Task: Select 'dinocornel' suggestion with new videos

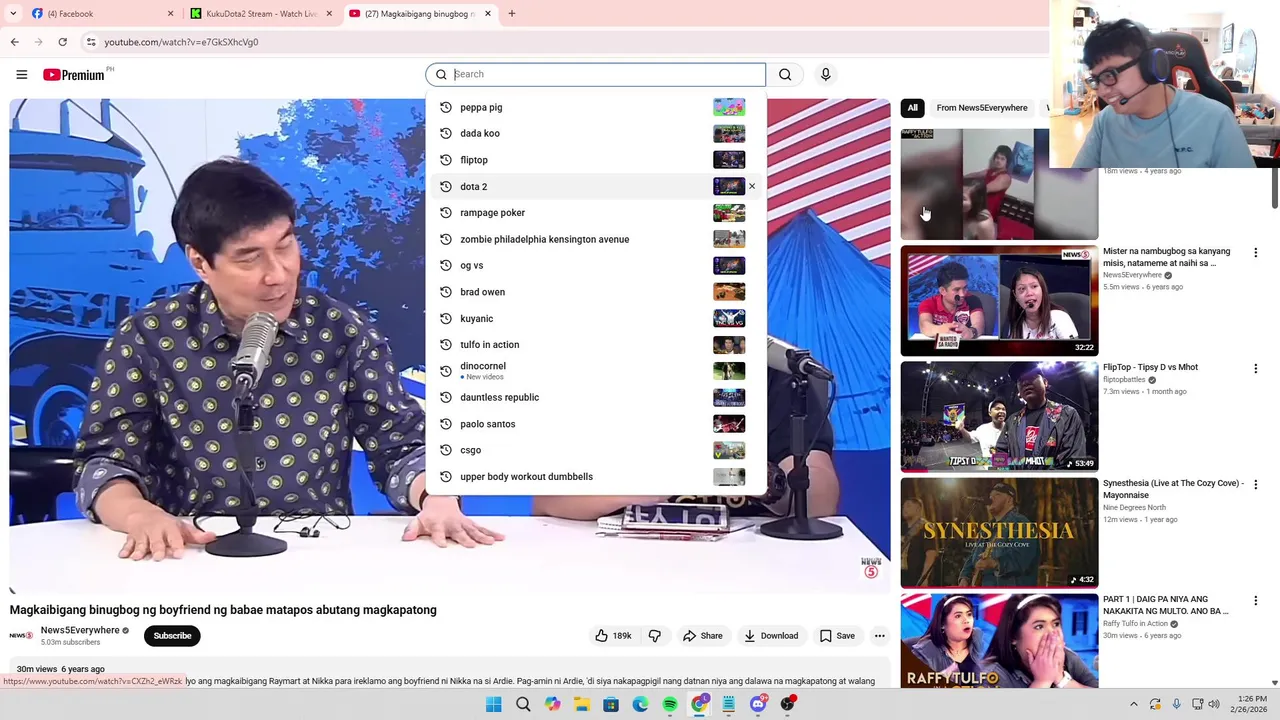Action: 596,371
